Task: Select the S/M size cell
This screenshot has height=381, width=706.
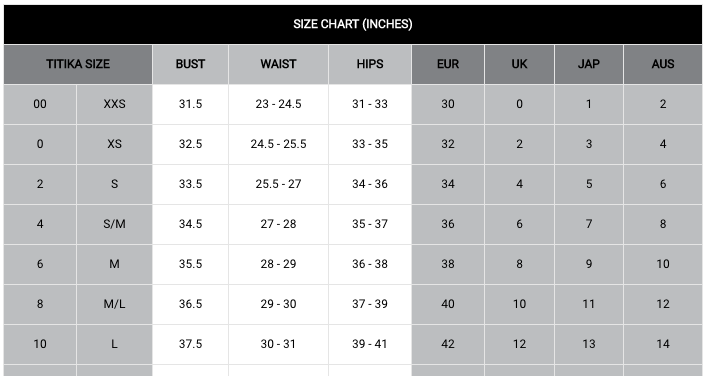Action: (x=114, y=224)
